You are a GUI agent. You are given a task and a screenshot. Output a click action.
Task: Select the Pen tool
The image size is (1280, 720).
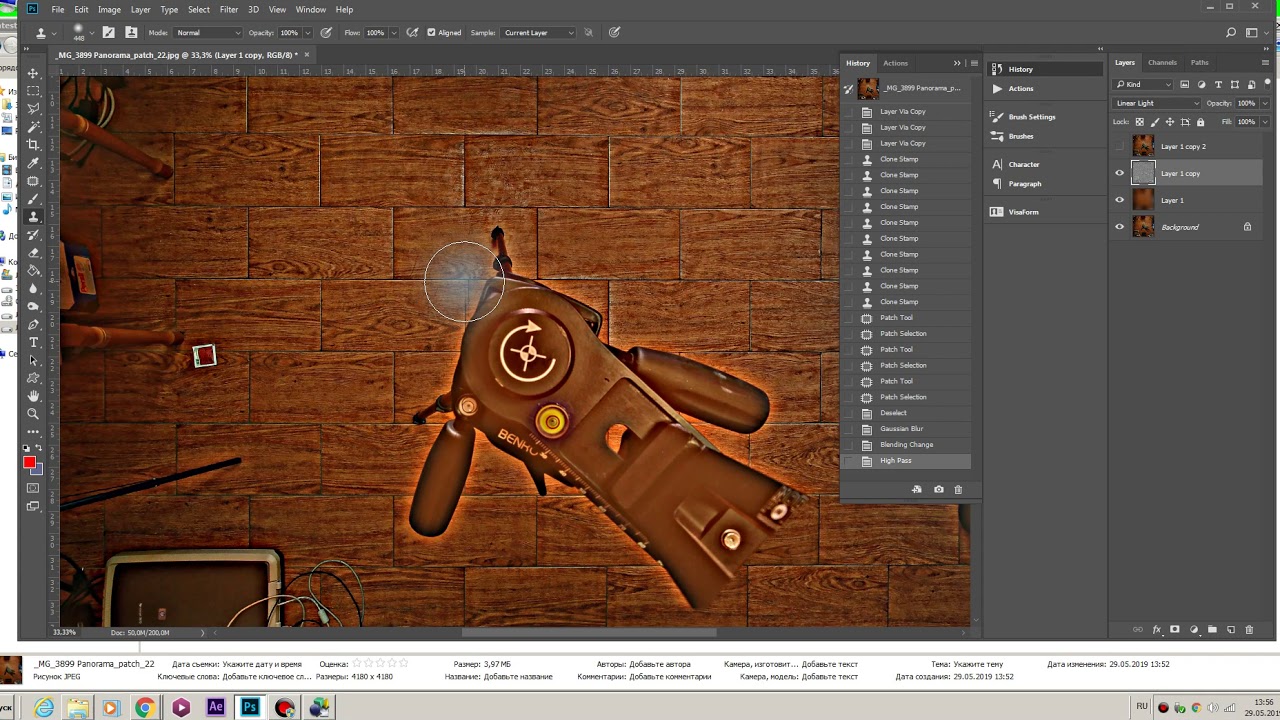coord(33,325)
